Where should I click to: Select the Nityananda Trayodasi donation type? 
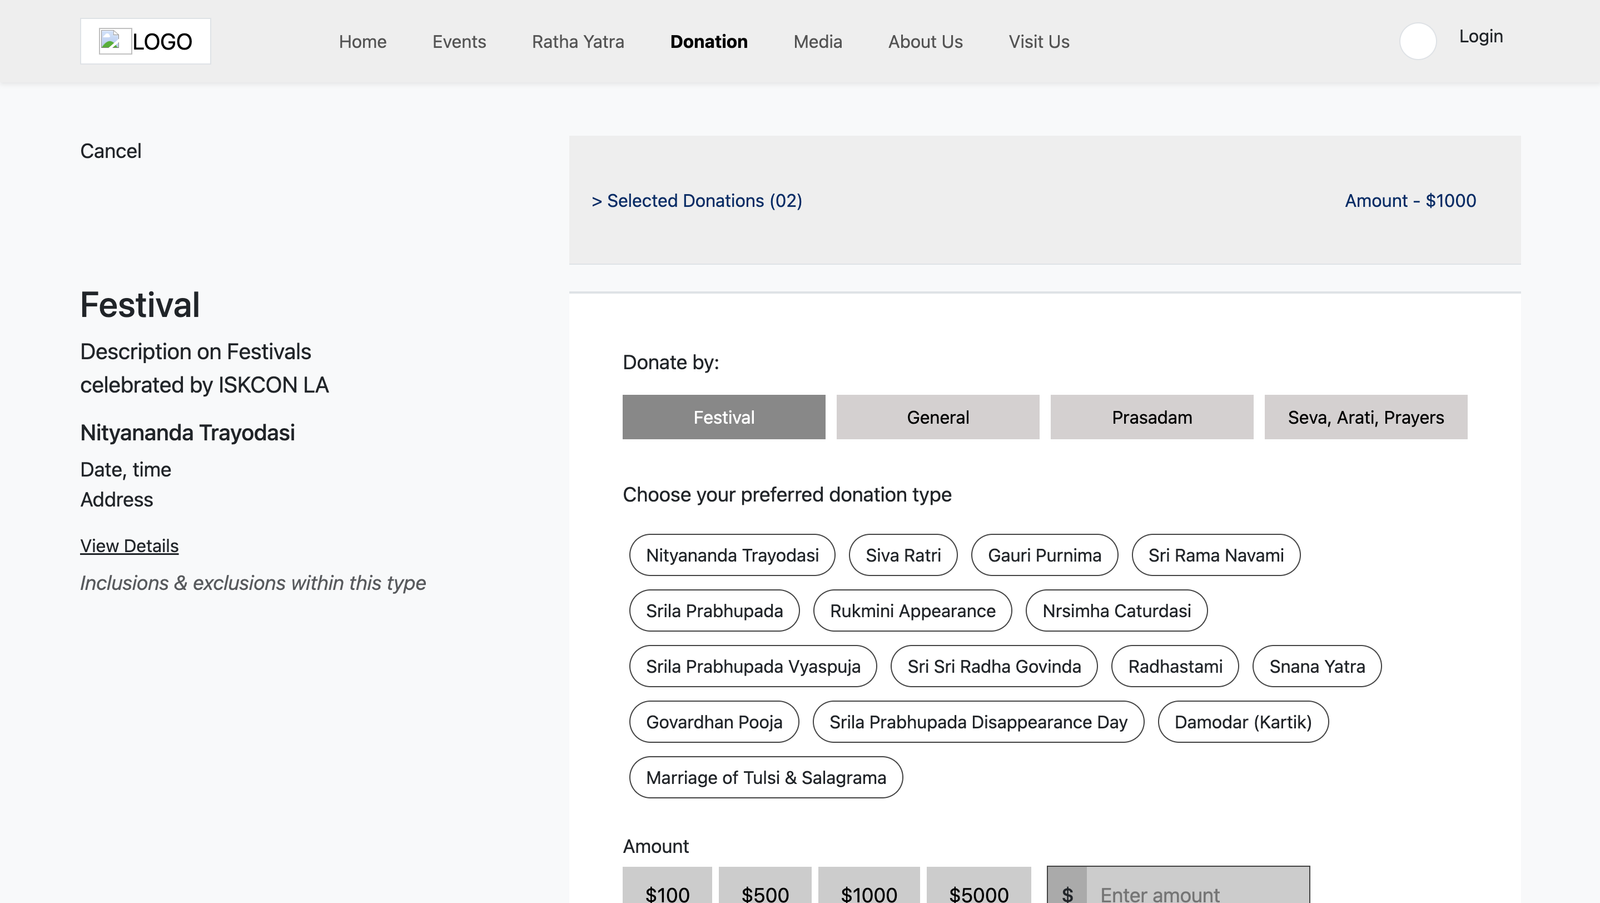pyautogui.click(x=732, y=555)
